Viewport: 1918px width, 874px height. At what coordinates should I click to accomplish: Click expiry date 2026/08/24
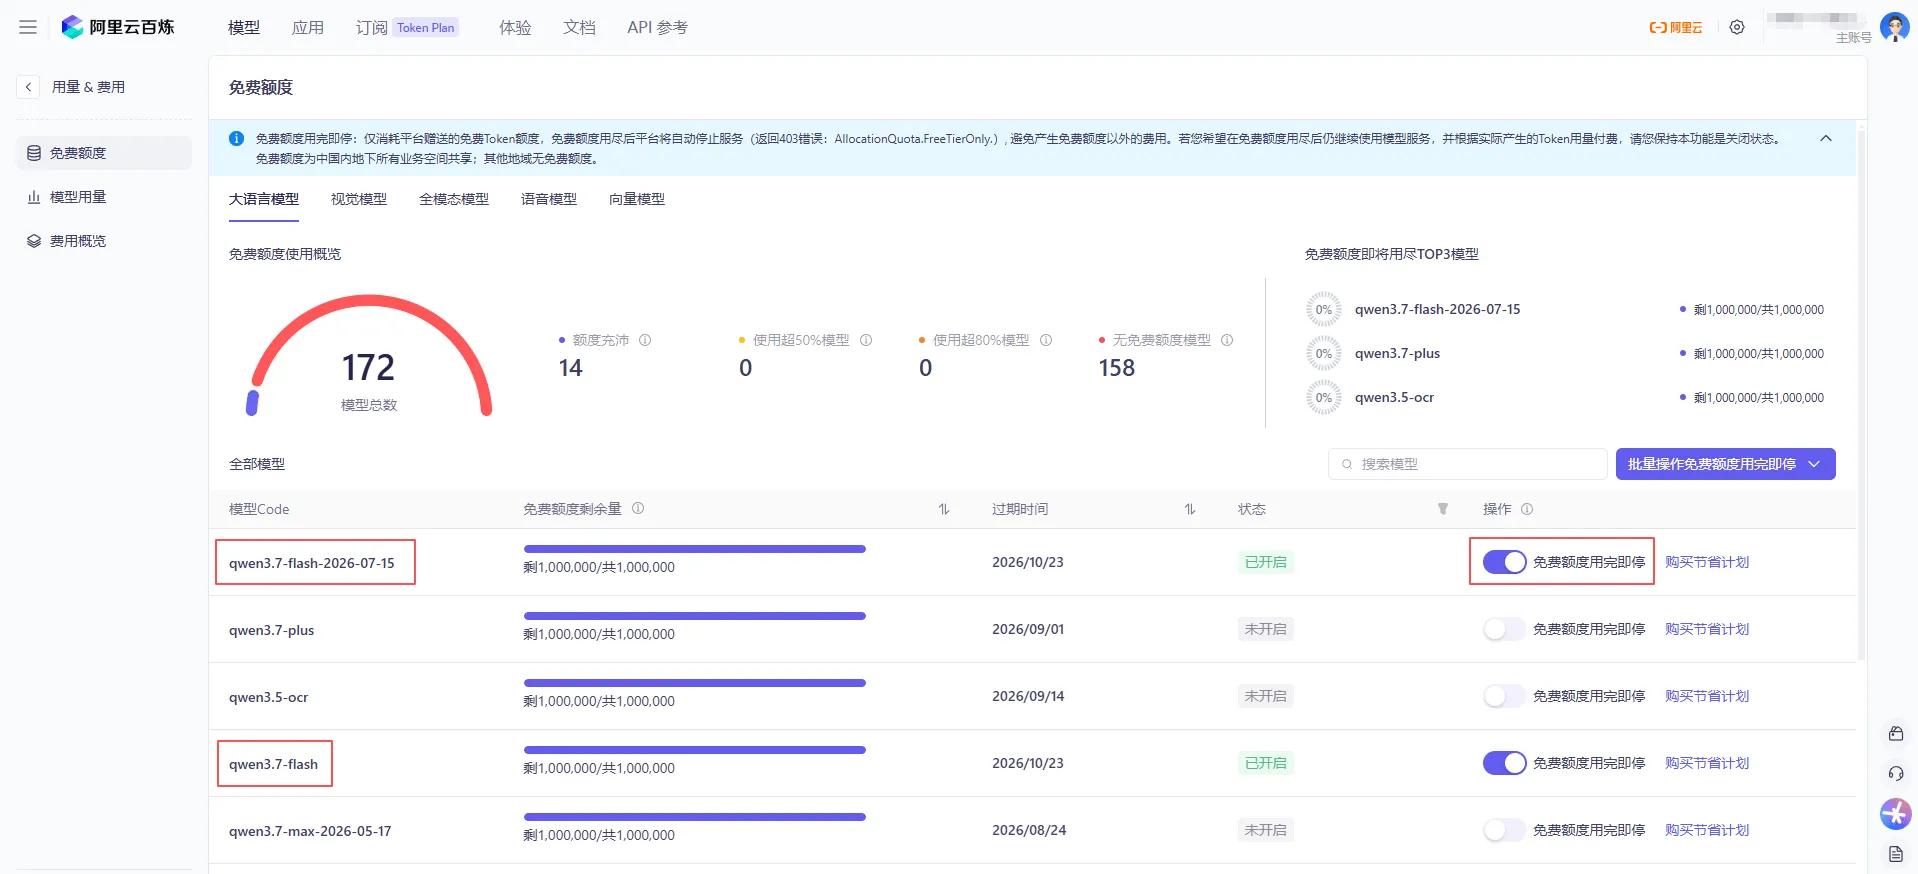click(1029, 830)
